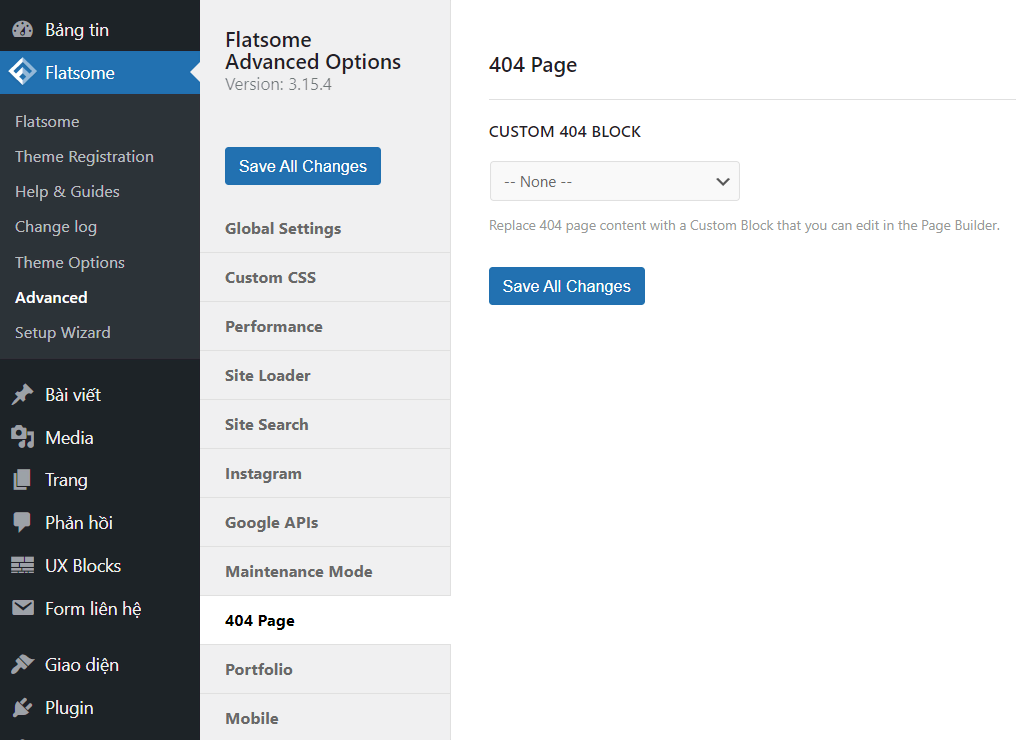Click Save All Changes below the 404 block
The height and width of the screenshot is (740, 1016).
pos(566,286)
